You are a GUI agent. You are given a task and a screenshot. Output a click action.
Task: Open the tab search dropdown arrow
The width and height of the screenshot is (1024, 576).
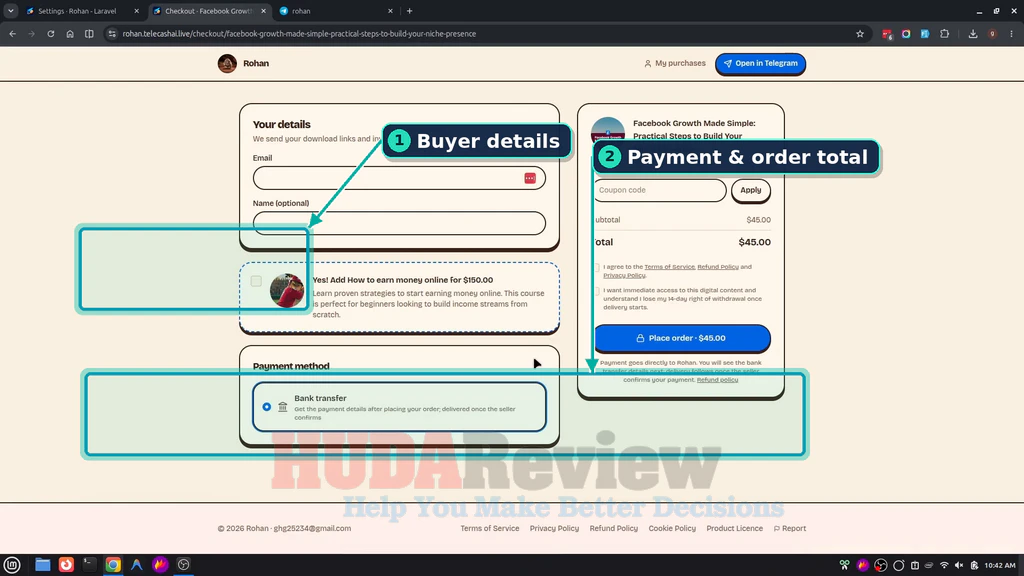pyautogui.click(x=10, y=11)
